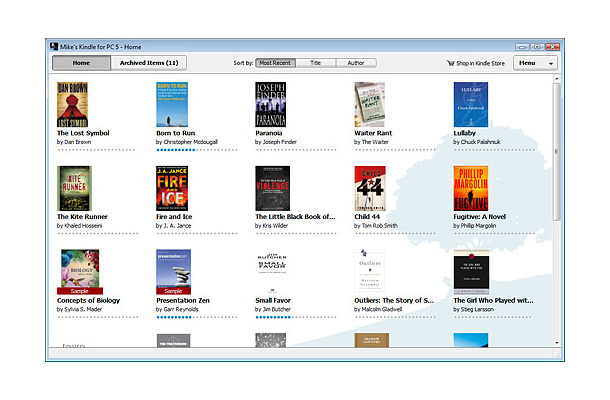The height and width of the screenshot is (400, 610).
Task: Expand the Menu dropdown
Action: click(x=535, y=63)
